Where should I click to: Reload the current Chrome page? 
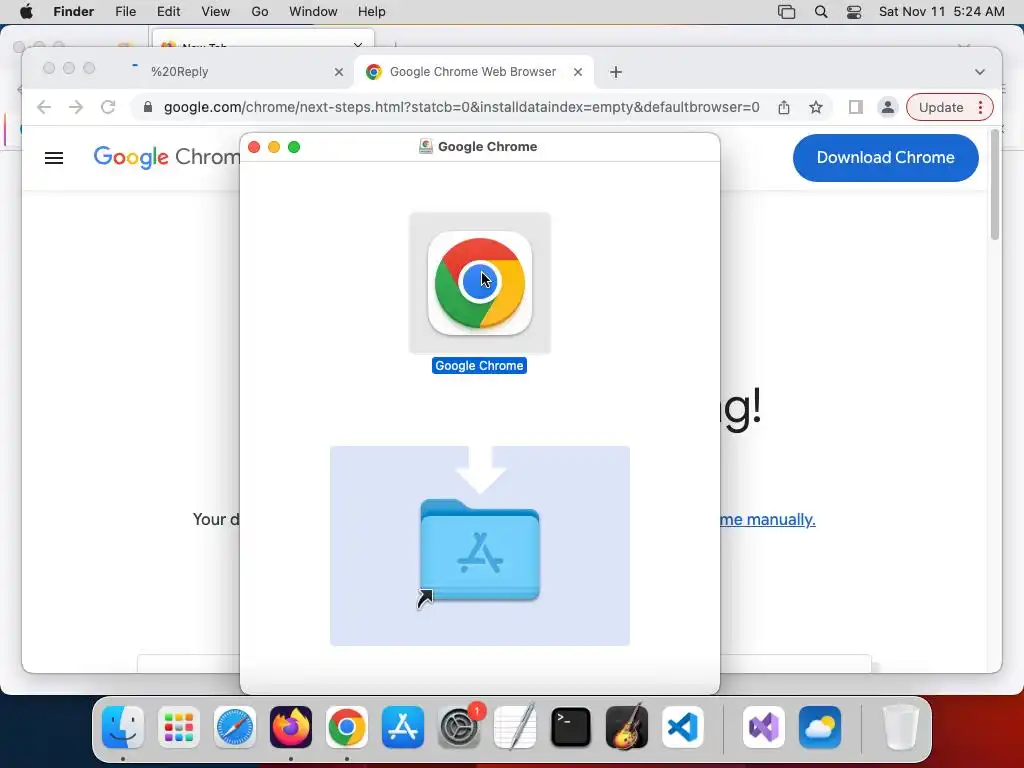pos(108,107)
